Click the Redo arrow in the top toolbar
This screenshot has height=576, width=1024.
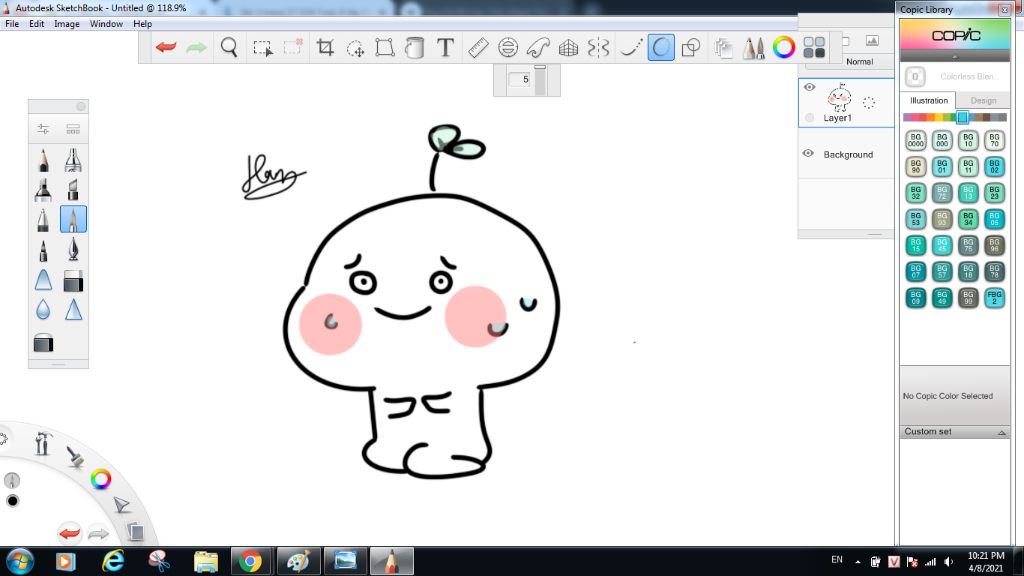click(x=196, y=47)
